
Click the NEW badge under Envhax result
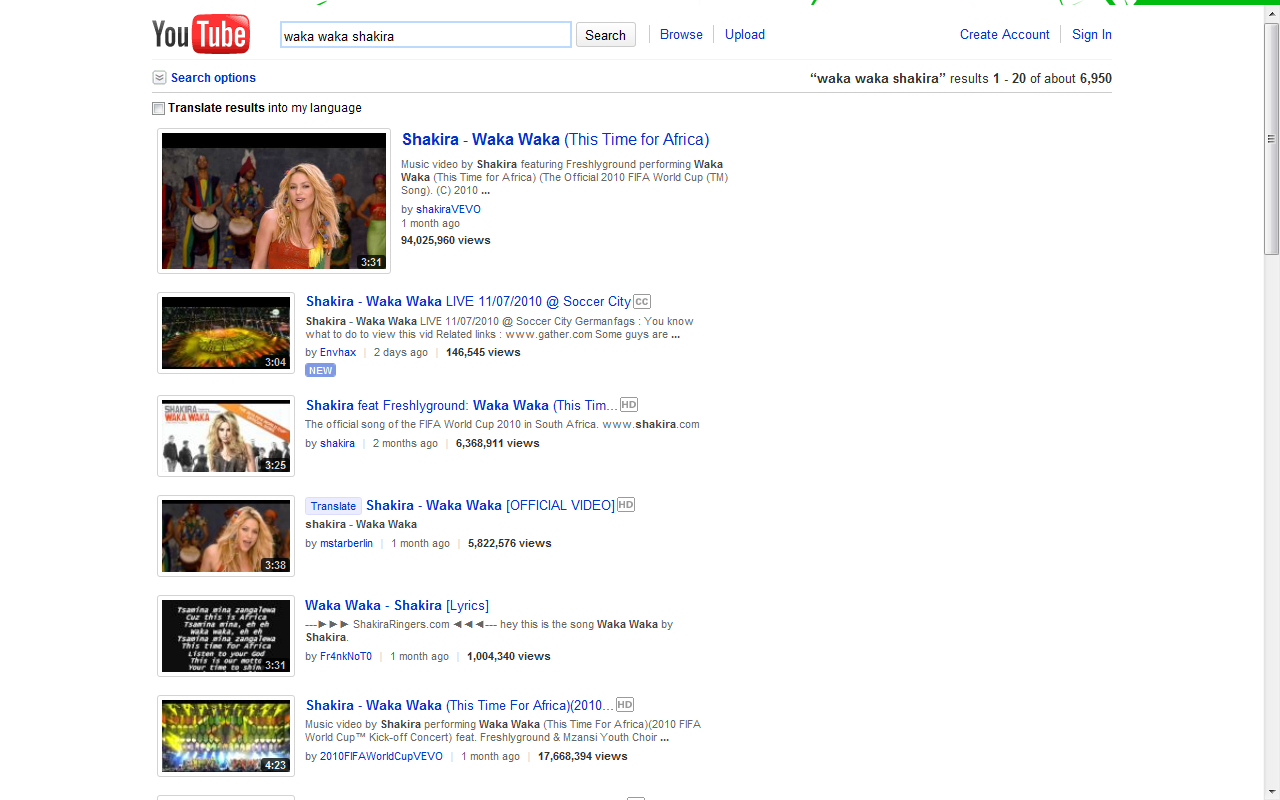coord(320,370)
